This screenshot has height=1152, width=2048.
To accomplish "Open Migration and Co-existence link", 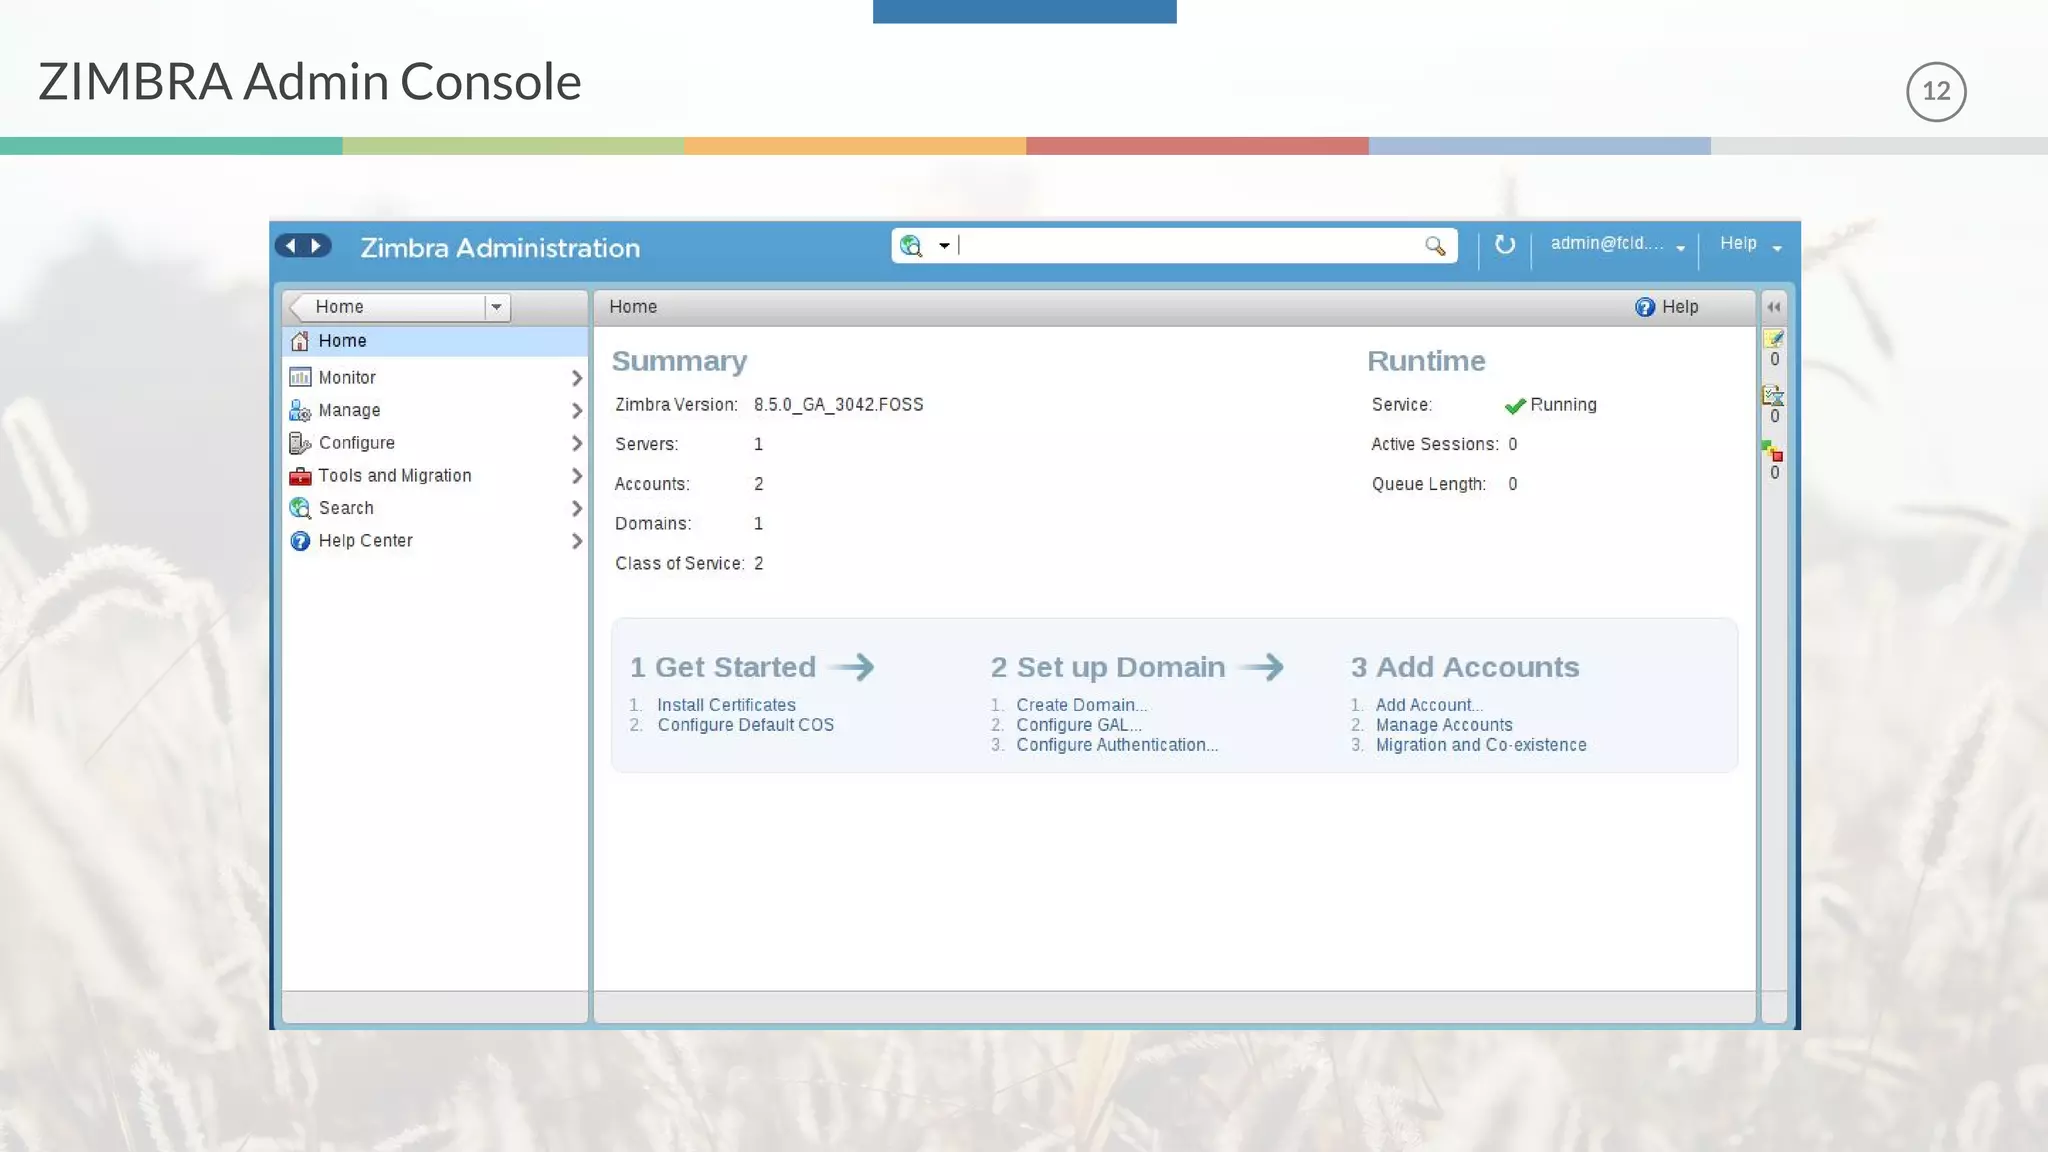I will [1481, 745].
